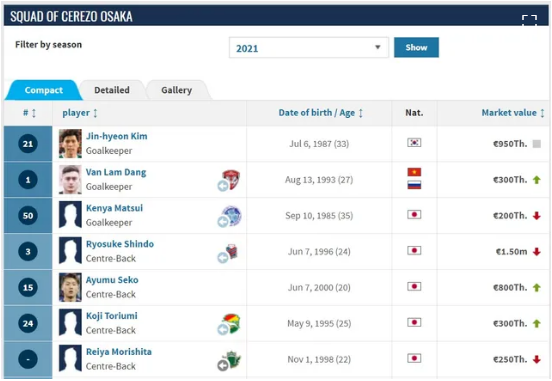Image resolution: width=552 pixels, height=381 pixels.
Task: Switch to the Detailed tab
Action: tap(112, 90)
